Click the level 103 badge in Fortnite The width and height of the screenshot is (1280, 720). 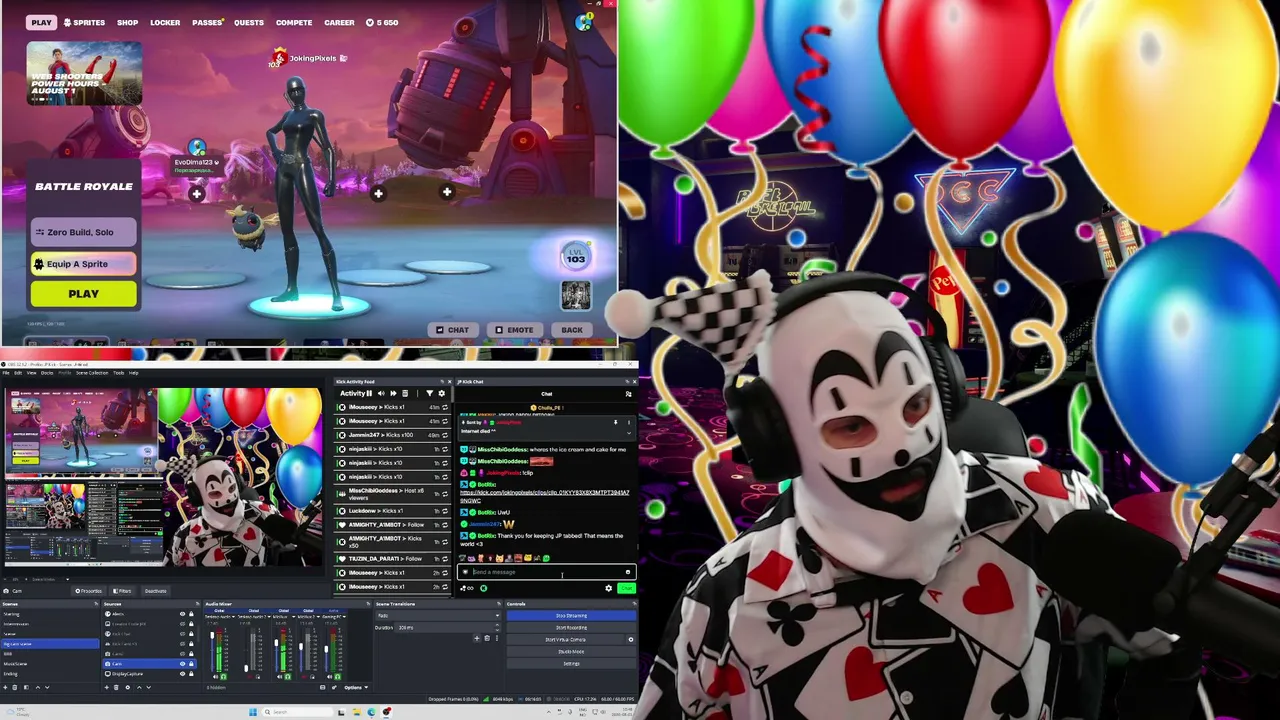[576, 257]
